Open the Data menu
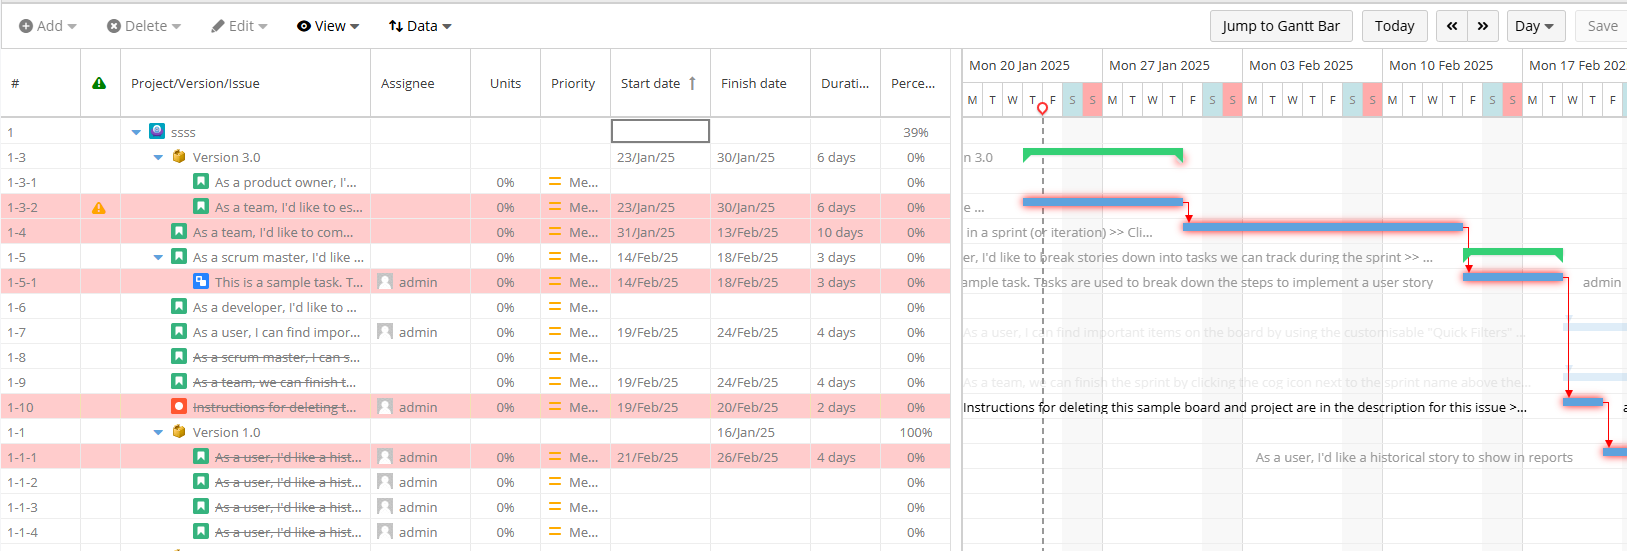Screen dimensions: 1627x551 [x=420, y=26]
